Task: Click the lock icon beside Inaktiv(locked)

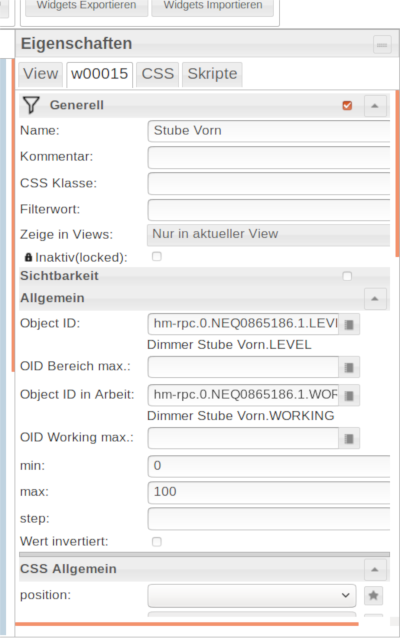Action: [x=28, y=257]
